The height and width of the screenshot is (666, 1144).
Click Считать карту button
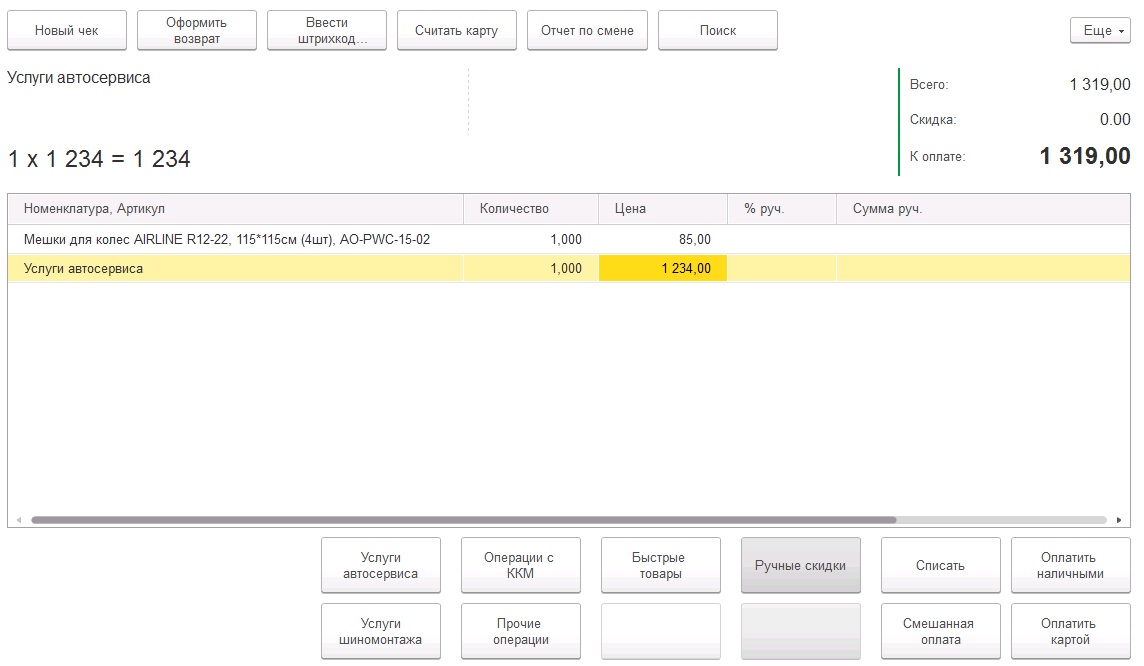point(457,31)
